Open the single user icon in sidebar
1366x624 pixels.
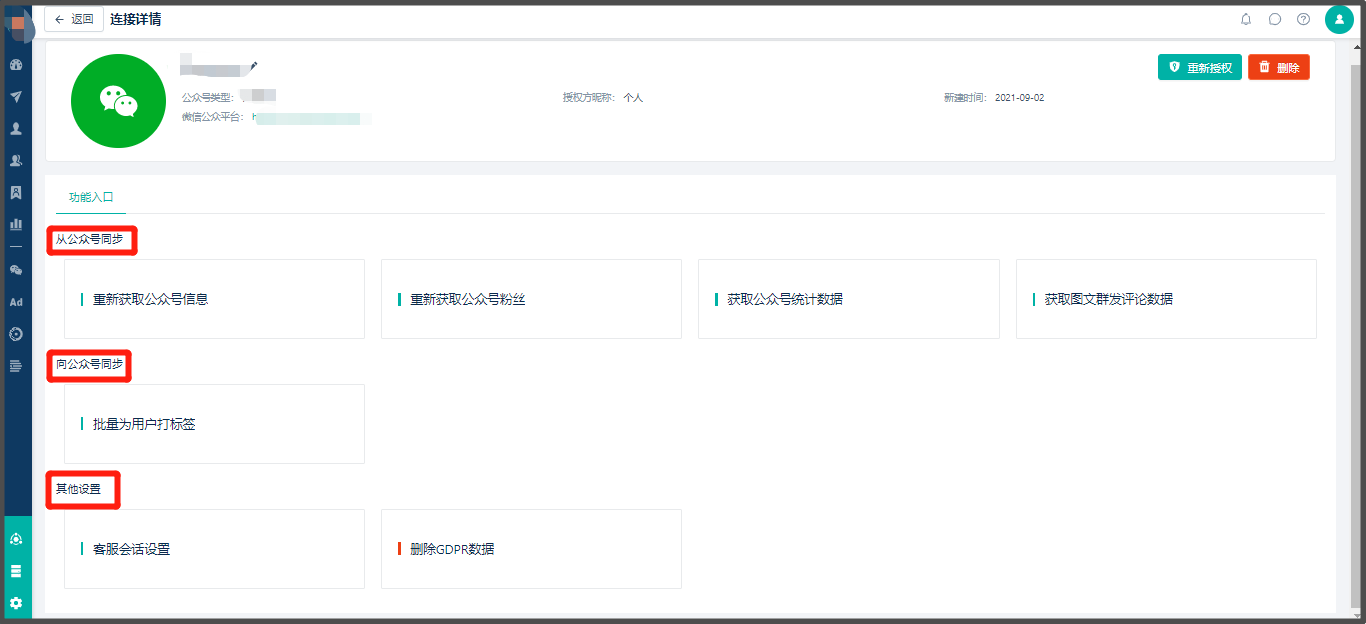point(16,129)
